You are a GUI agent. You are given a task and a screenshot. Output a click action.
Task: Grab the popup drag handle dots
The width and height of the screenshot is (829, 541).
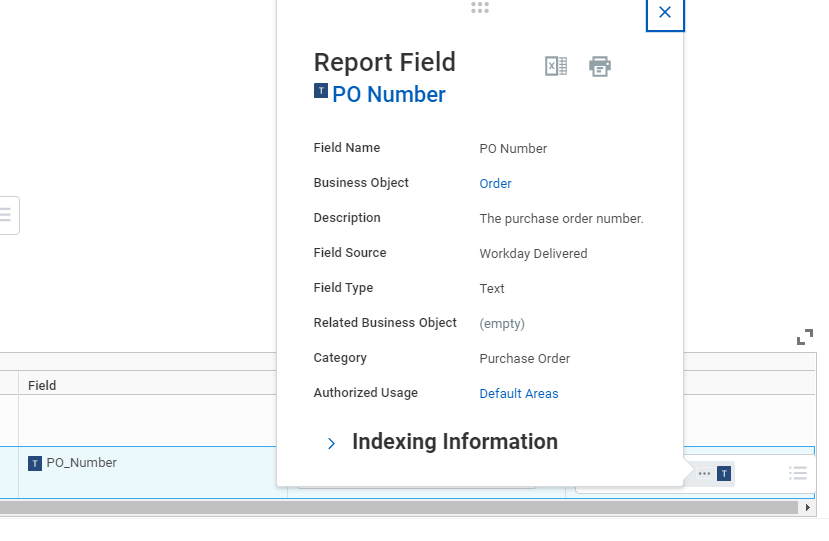coord(480,7)
